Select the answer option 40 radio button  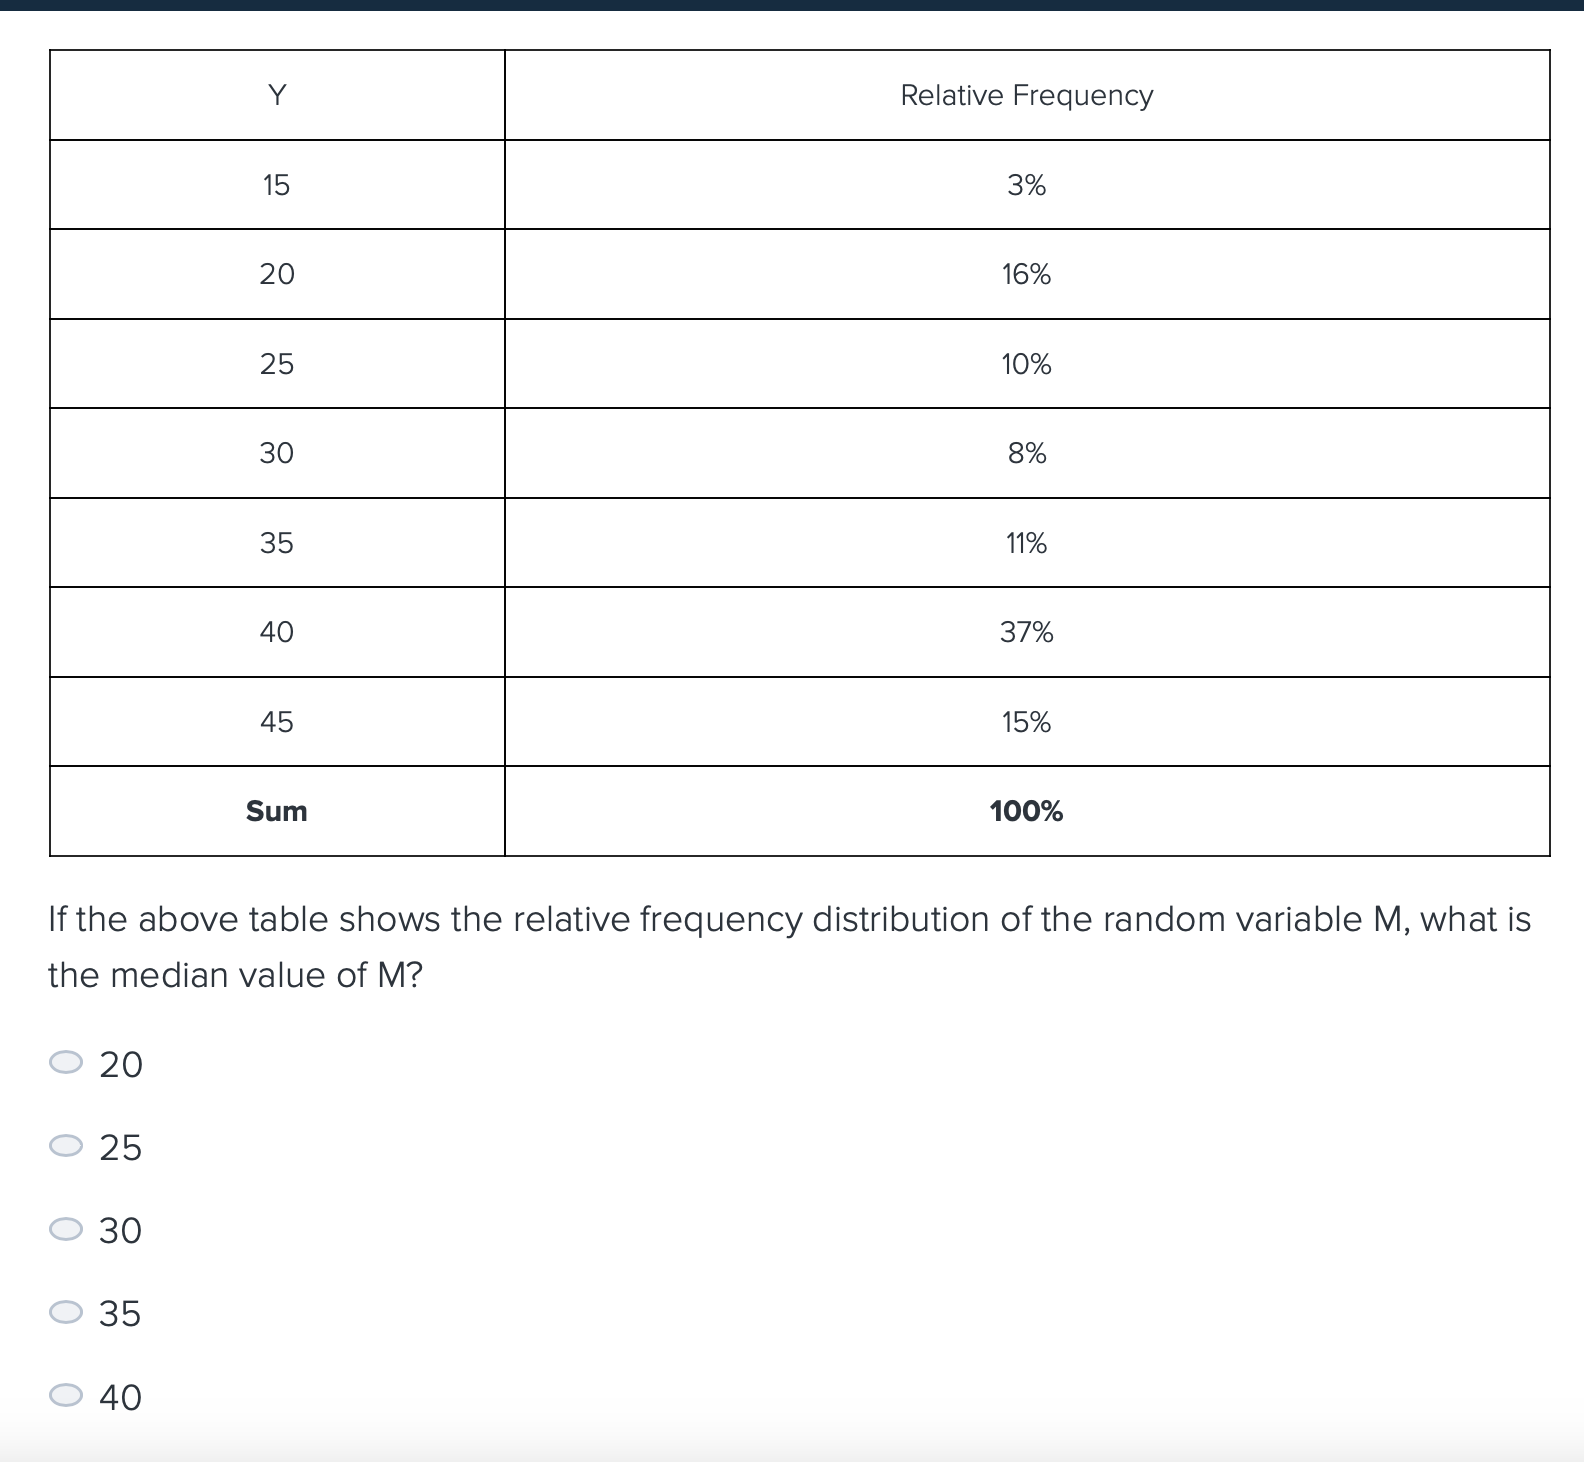tap(66, 1395)
